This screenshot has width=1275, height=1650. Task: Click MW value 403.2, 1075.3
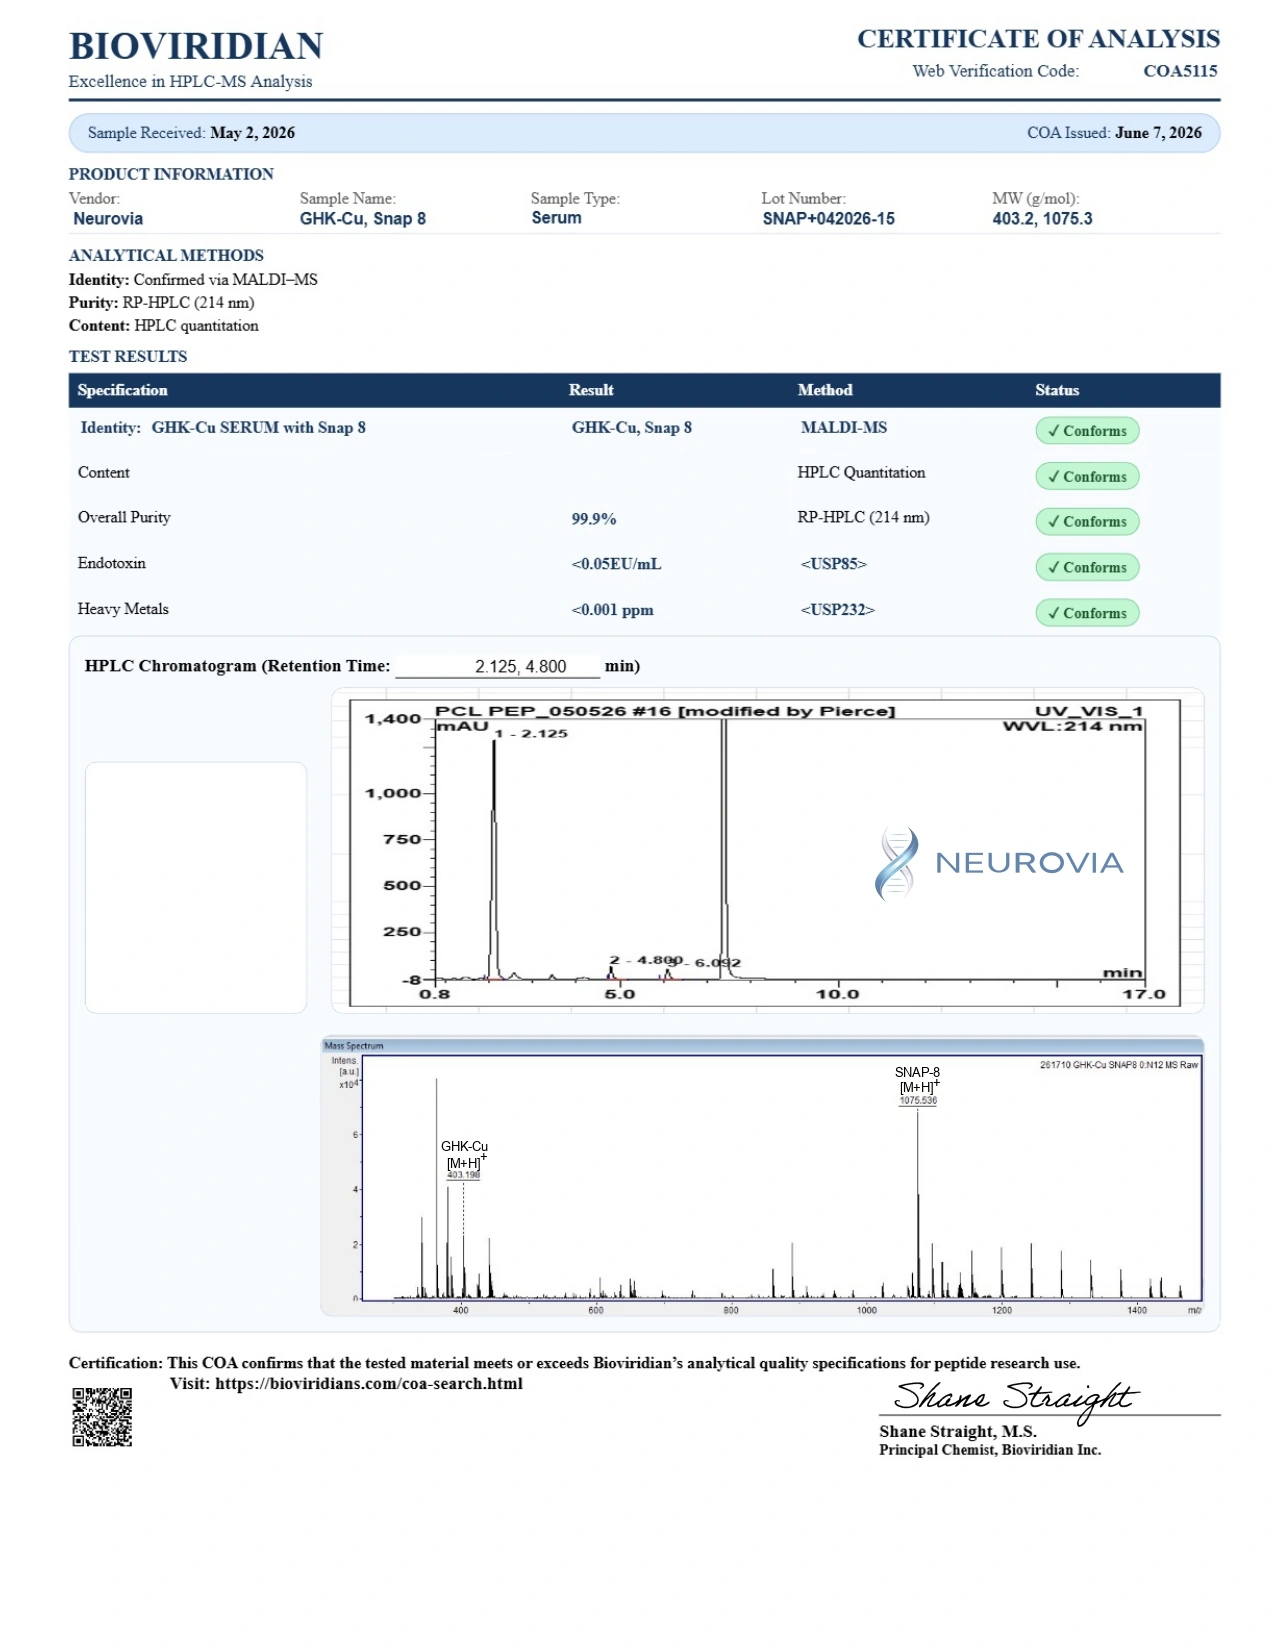click(x=1042, y=219)
